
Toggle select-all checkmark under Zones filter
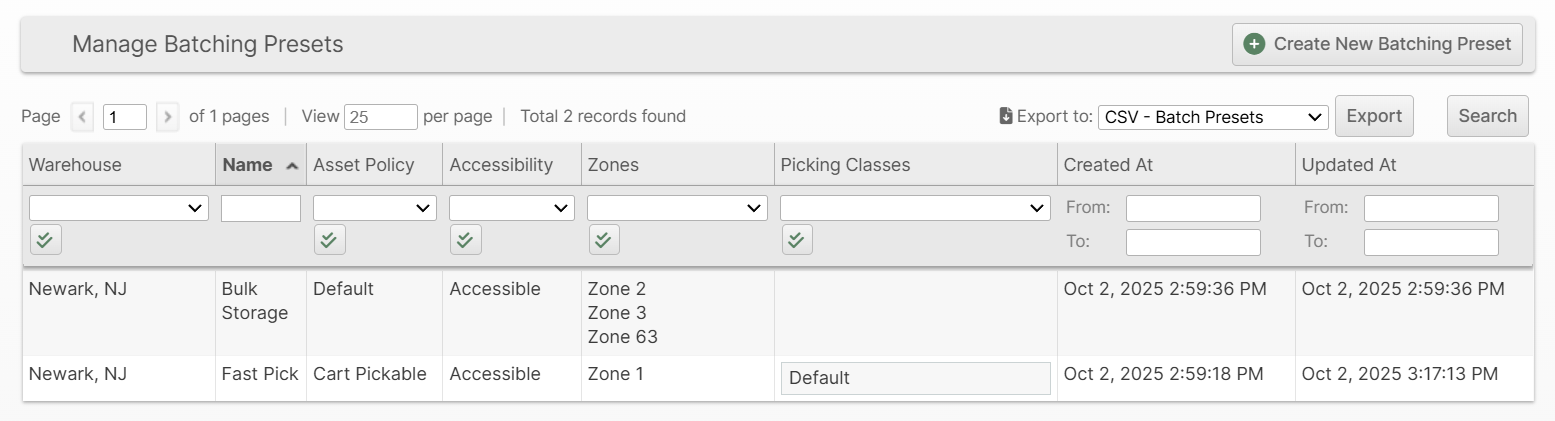click(x=603, y=240)
